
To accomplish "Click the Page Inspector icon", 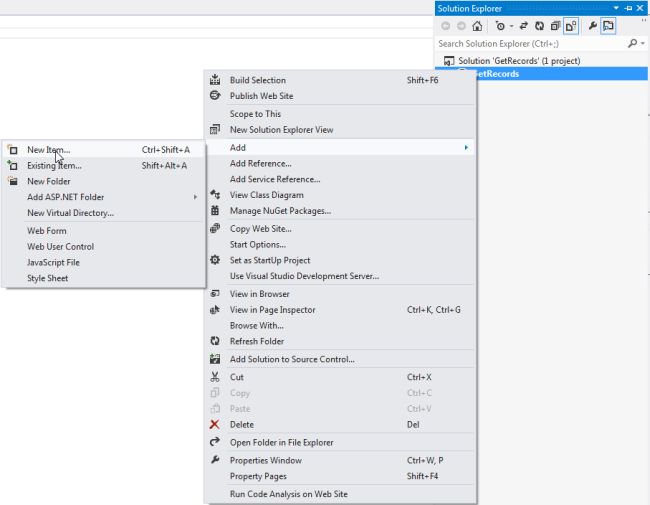I will [x=215, y=309].
